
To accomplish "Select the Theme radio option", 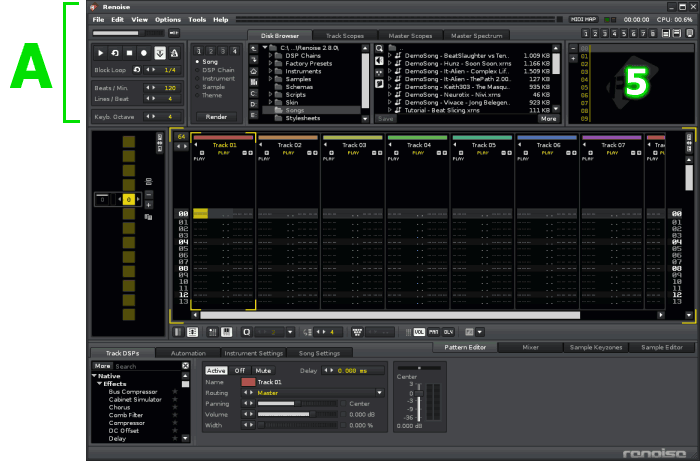I will (x=208, y=96).
